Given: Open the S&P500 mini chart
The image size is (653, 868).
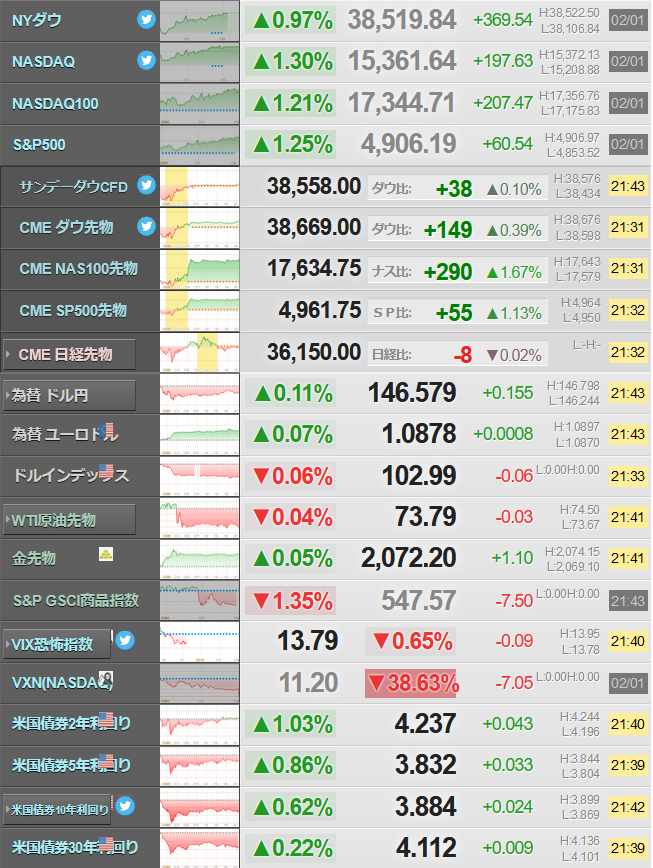Looking at the screenshot, I should click(200, 145).
